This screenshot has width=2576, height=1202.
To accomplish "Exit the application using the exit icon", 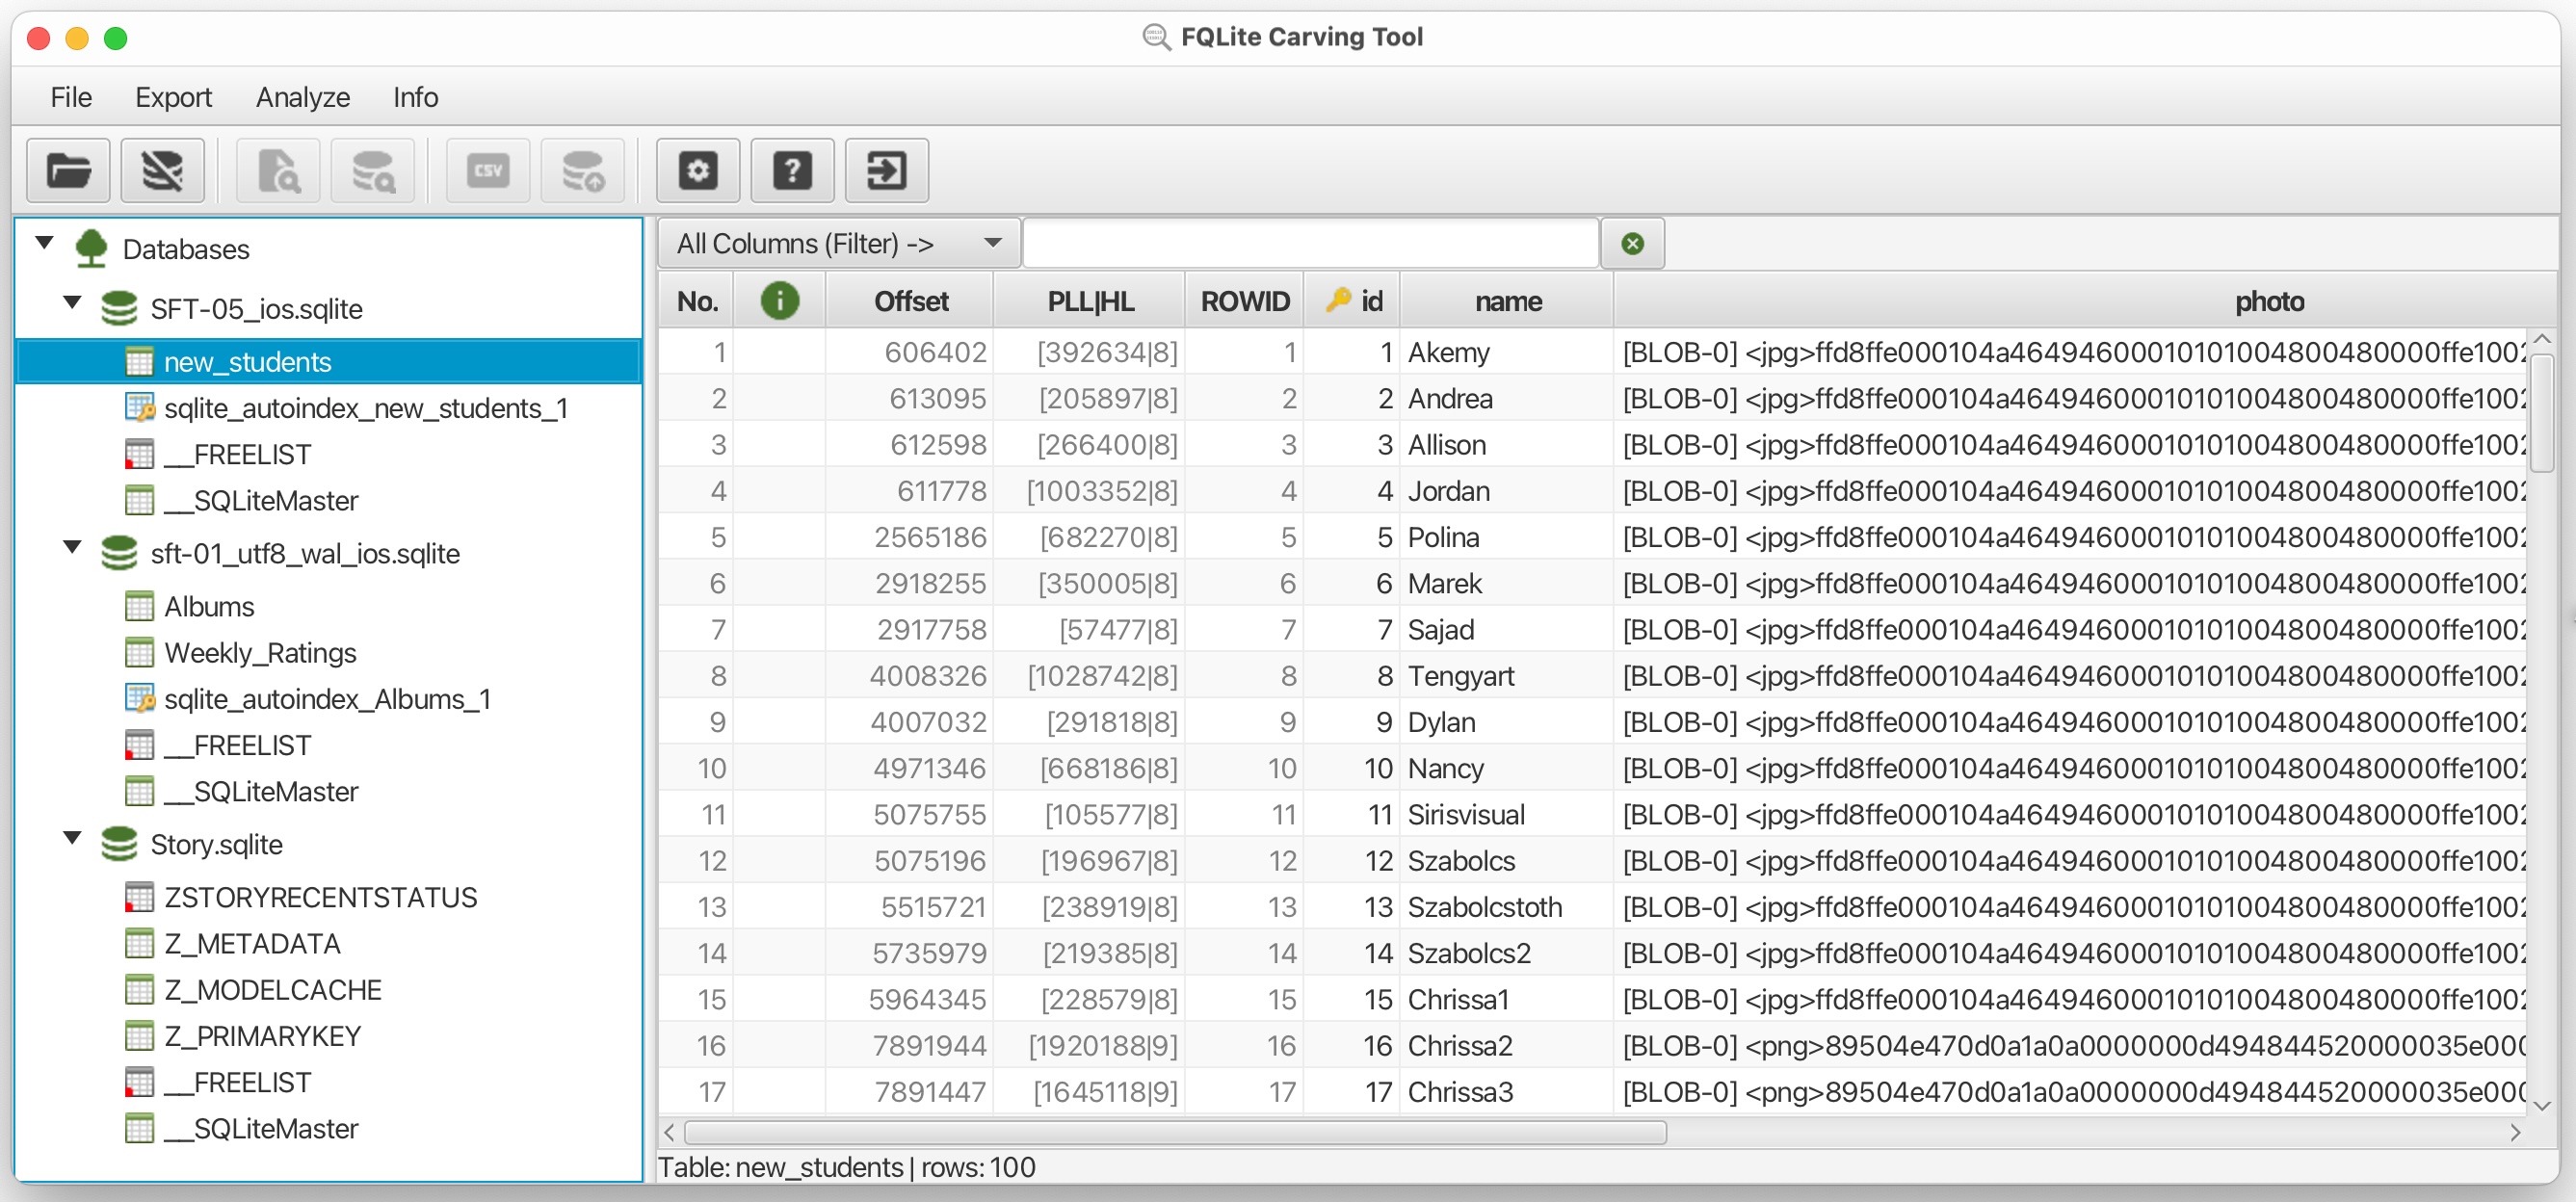I will point(886,170).
